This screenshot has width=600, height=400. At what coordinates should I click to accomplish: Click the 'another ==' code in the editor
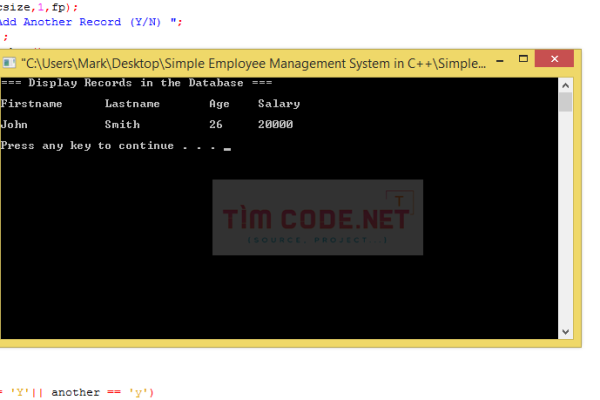[x=86, y=392]
